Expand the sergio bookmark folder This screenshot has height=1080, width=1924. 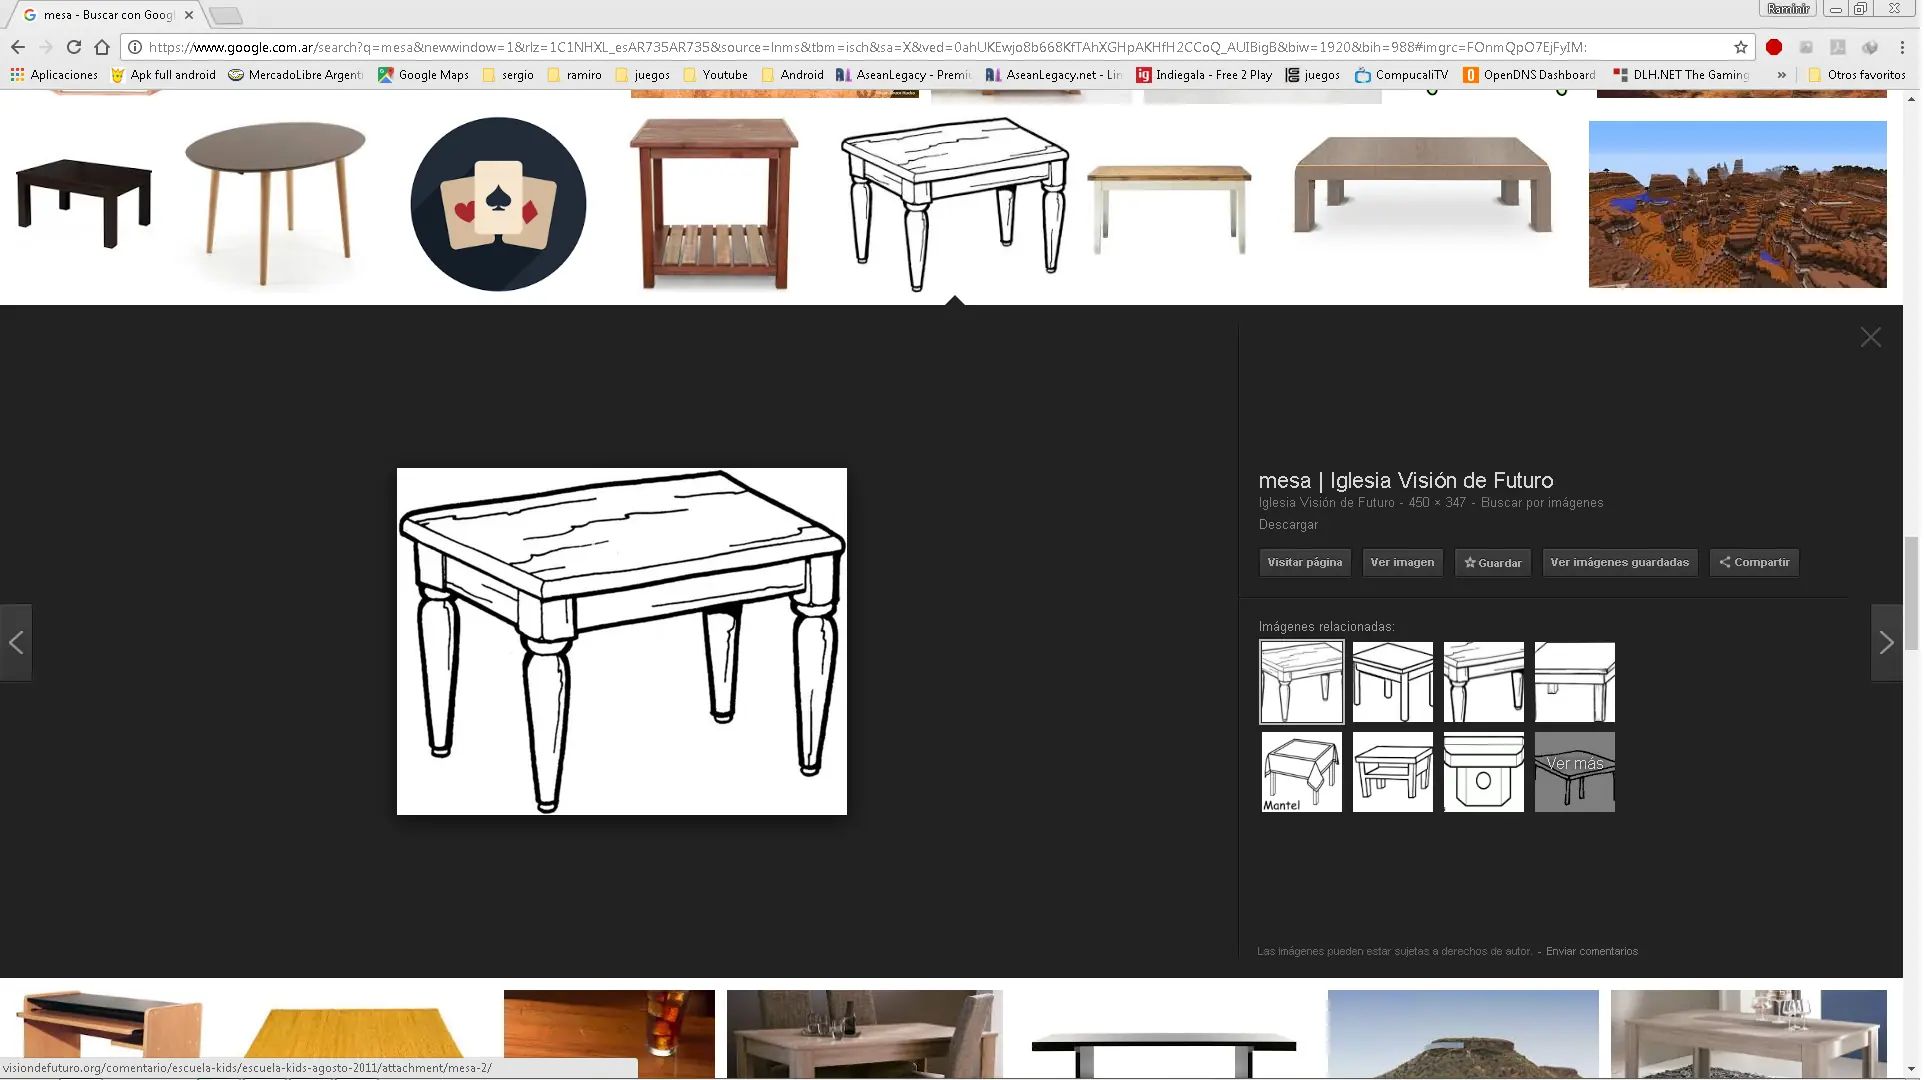(x=508, y=75)
